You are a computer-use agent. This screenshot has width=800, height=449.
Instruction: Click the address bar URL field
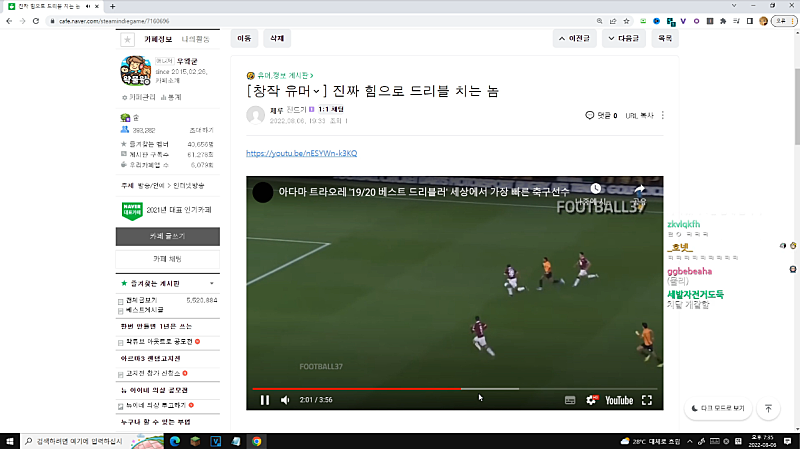(321, 21)
